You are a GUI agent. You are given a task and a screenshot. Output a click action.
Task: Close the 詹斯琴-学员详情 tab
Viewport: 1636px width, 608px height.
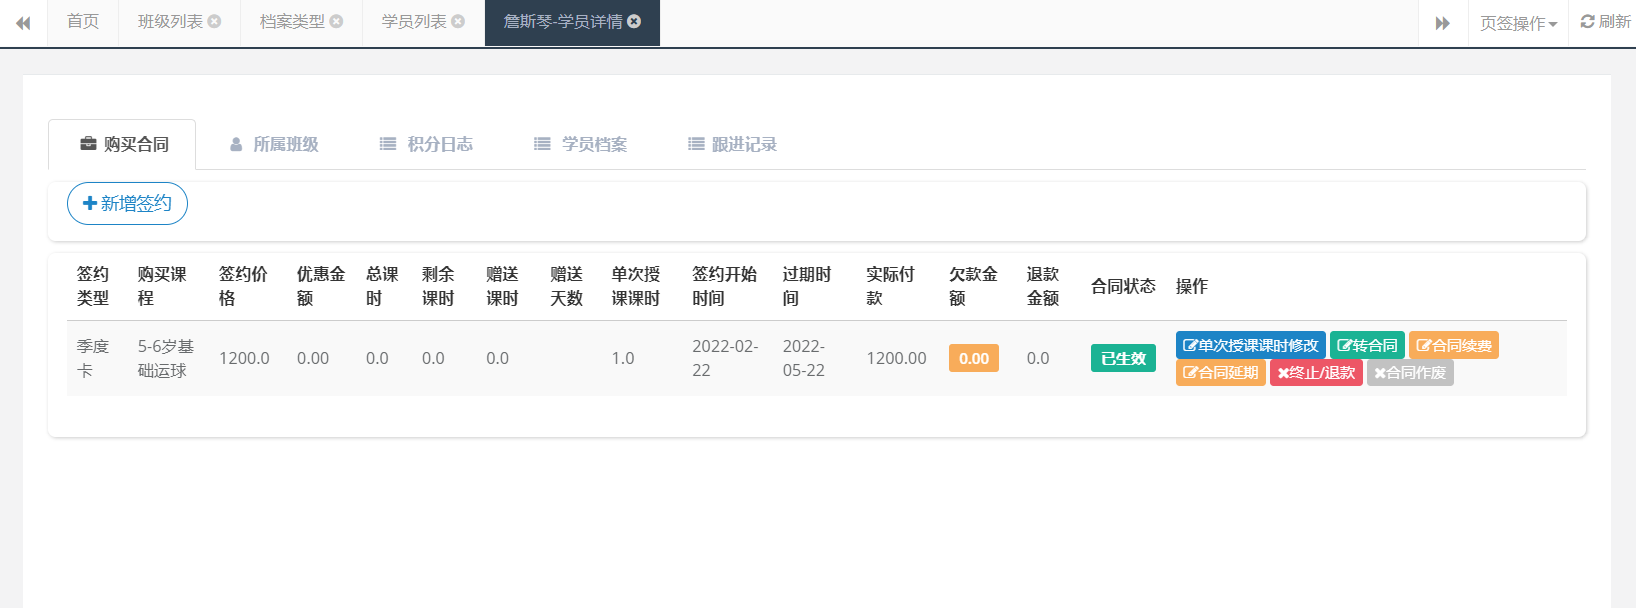pos(634,21)
